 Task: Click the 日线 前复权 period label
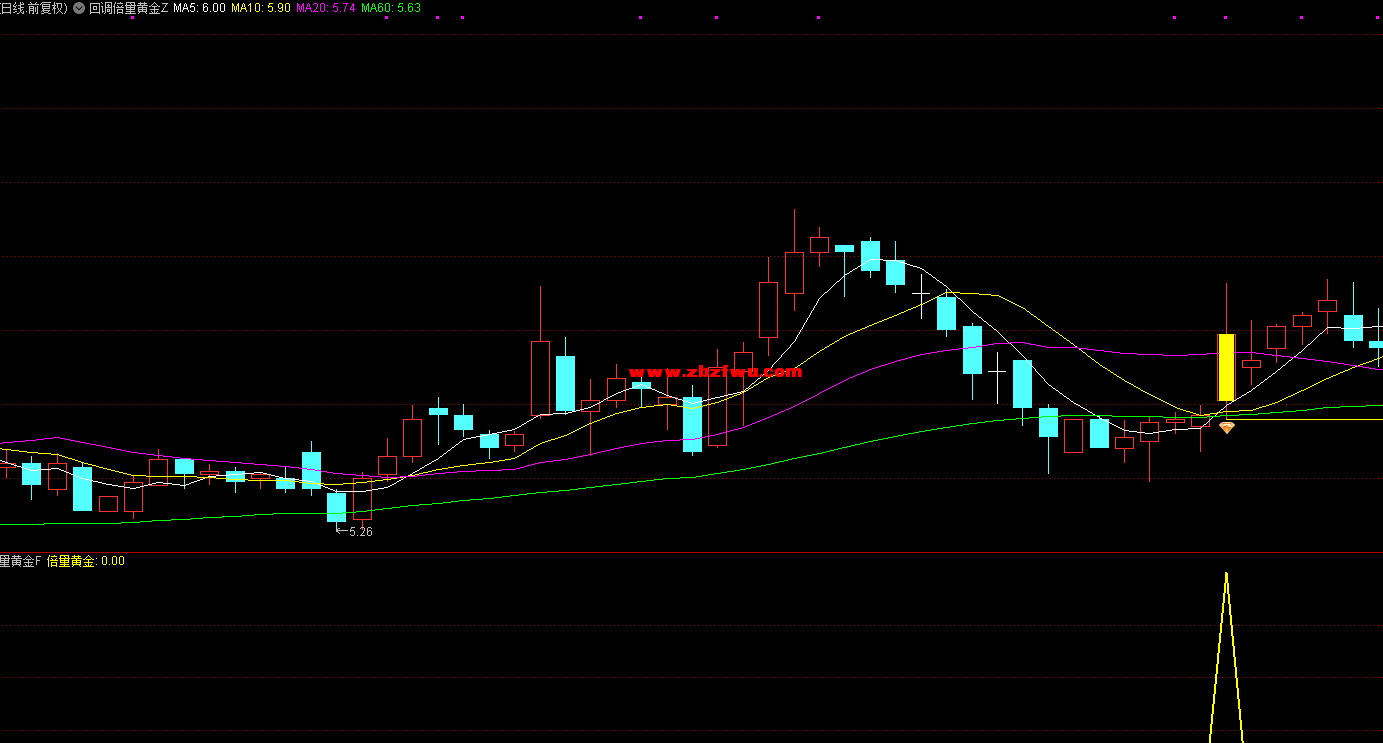[x=33, y=8]
